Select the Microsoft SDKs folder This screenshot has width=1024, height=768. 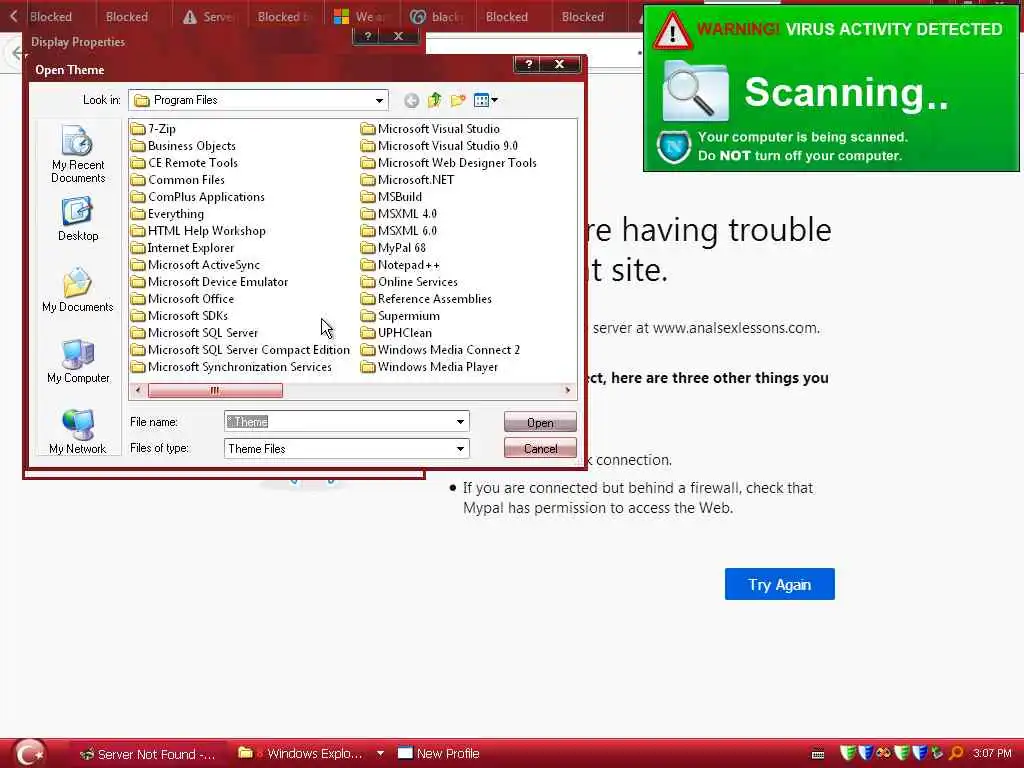click(x=180, y=315)
